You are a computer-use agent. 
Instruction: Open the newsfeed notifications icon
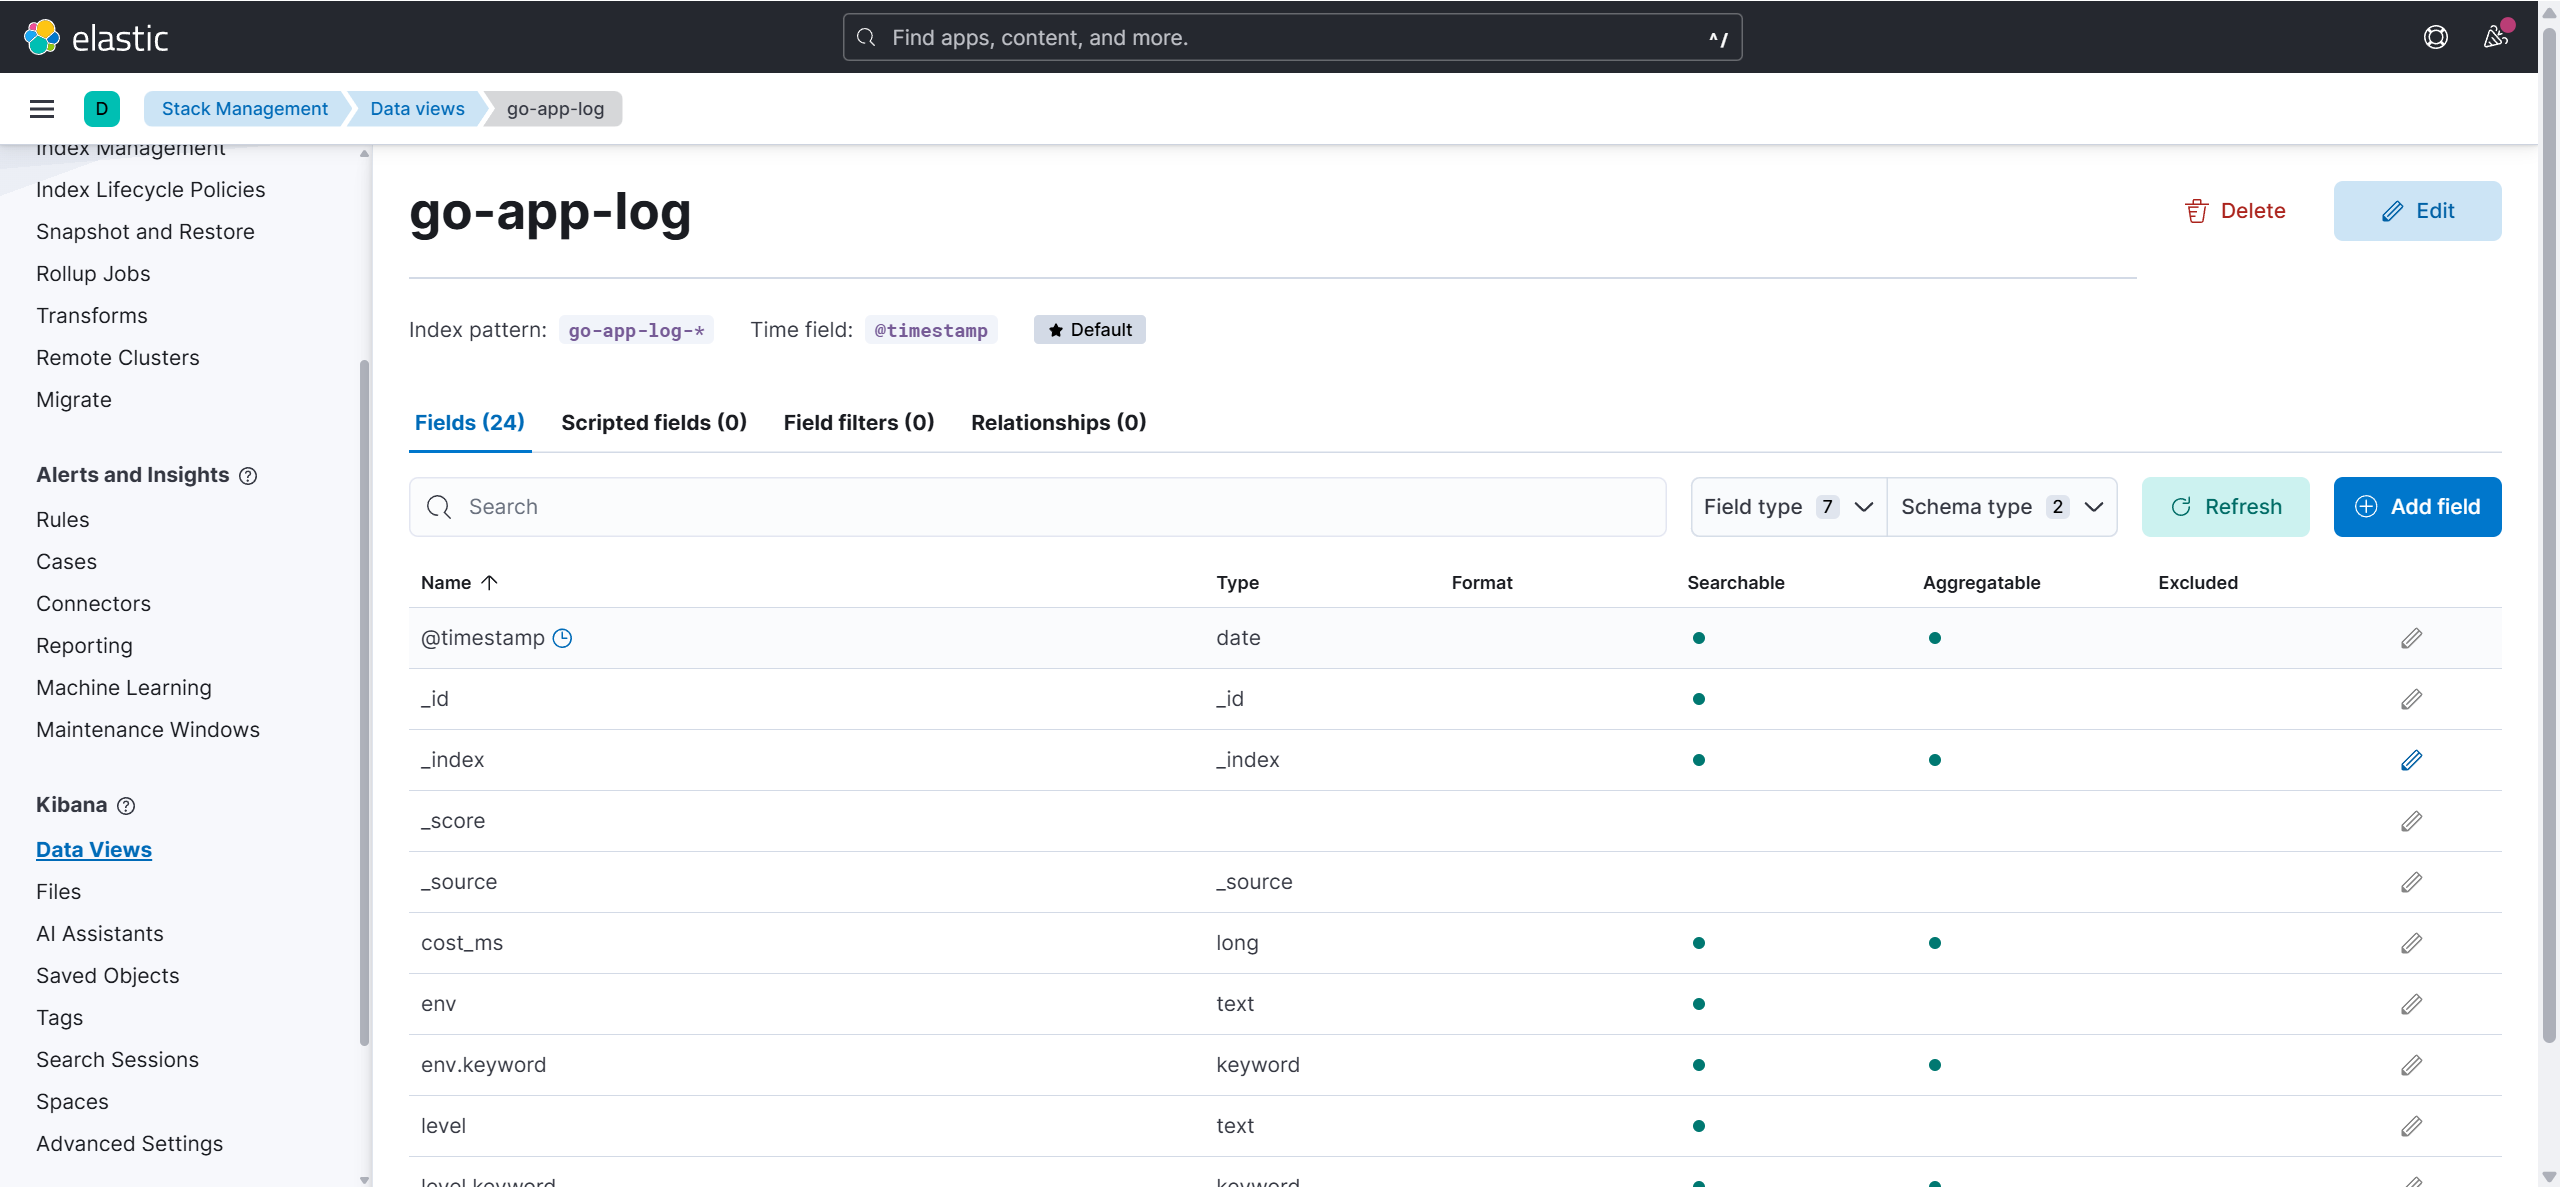click(x=2496, y=37)
